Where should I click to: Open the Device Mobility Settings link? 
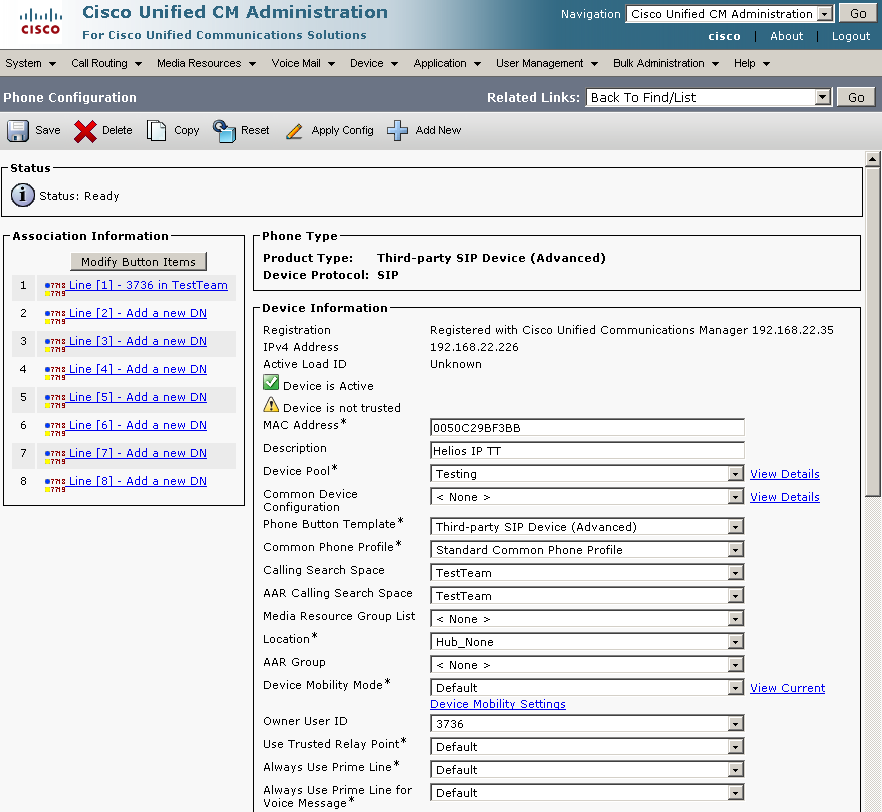click(x=497, y=704)
